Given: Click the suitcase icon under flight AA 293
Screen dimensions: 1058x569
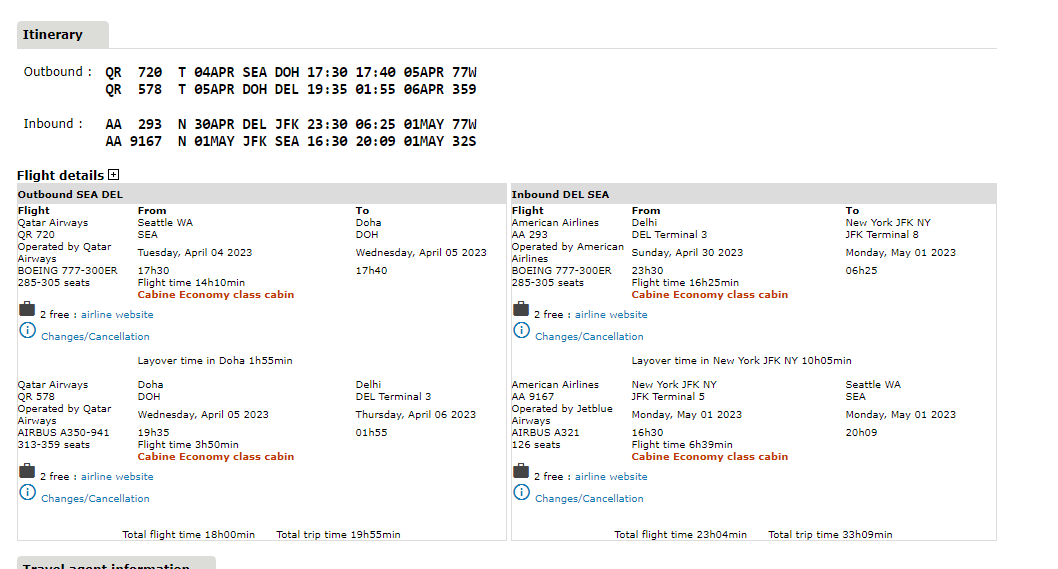Looking at the screenshot, I should [x=521, y=310].
